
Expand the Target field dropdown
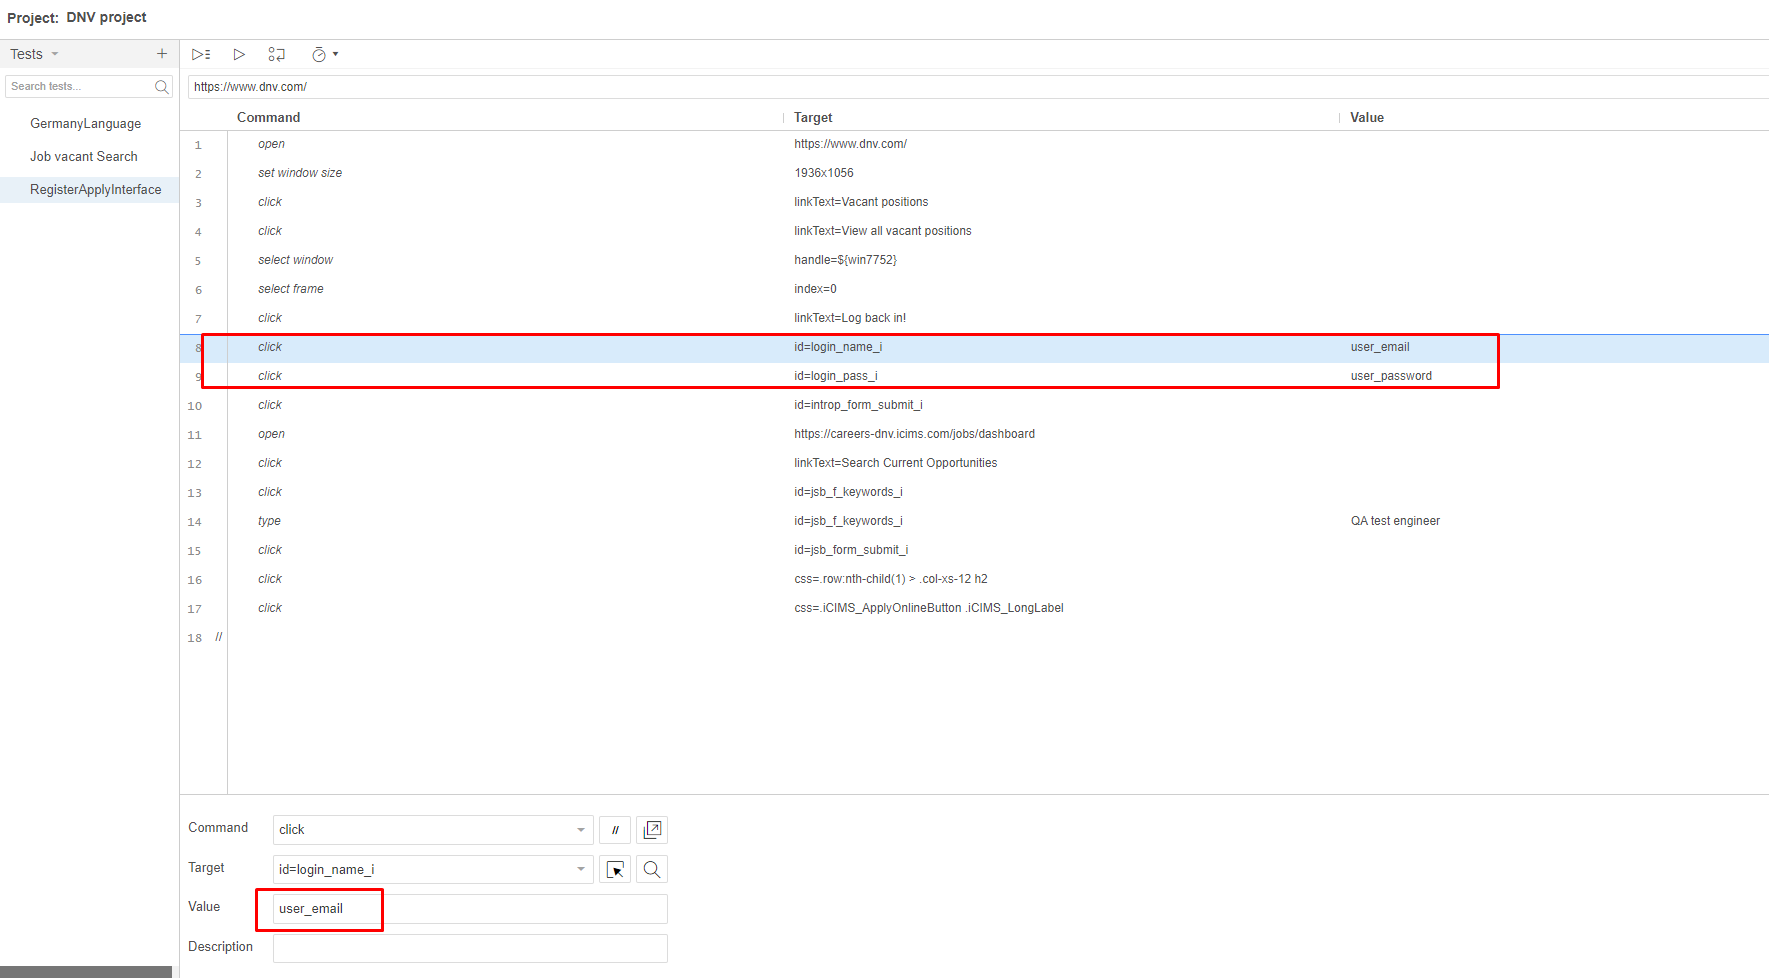pos(580,869)
